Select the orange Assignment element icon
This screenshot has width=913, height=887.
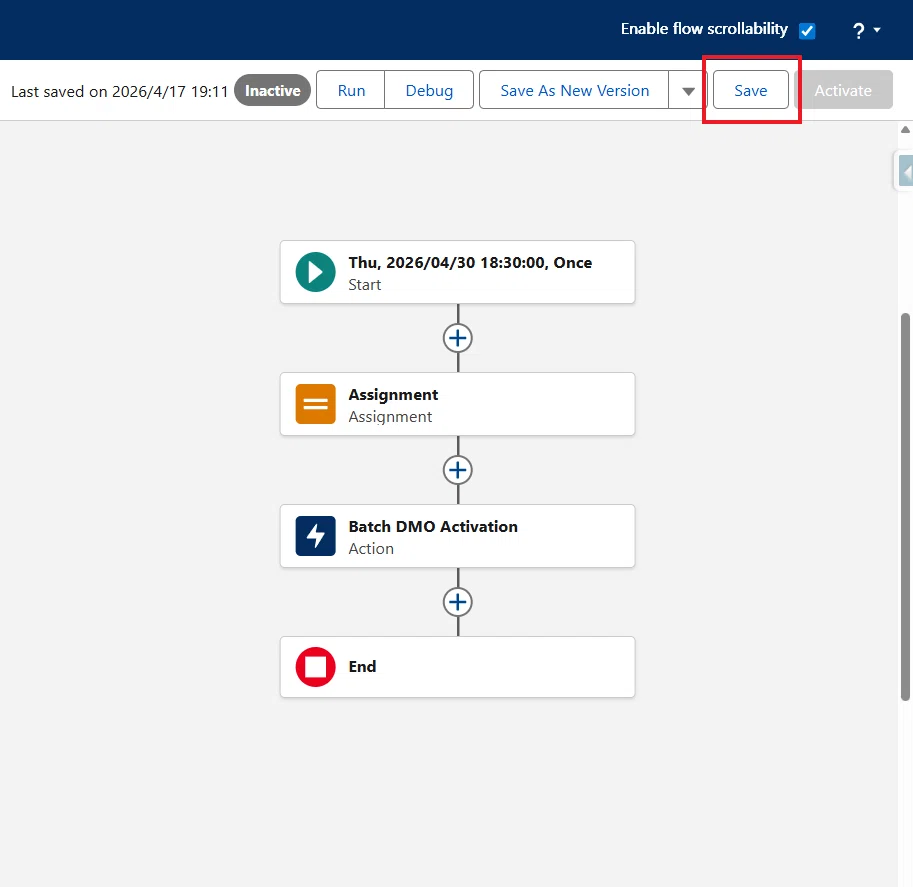tap(315, 404)
